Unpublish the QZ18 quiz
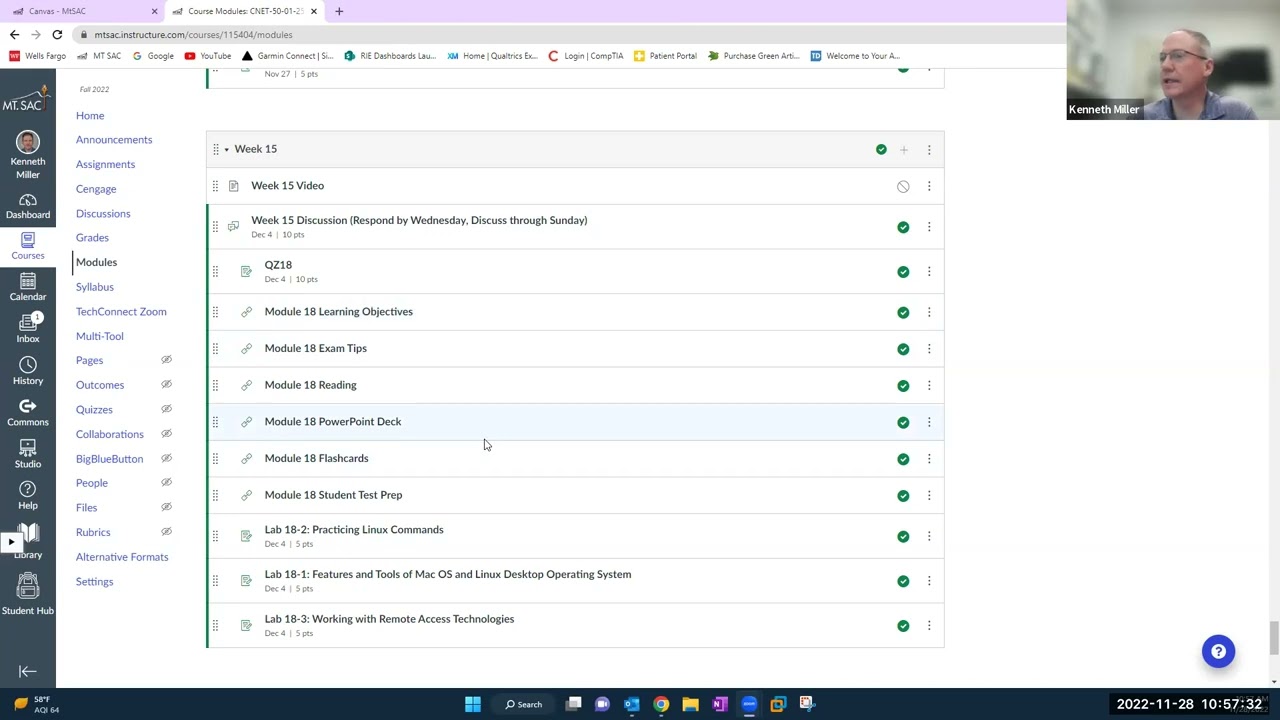 (903, 272)
